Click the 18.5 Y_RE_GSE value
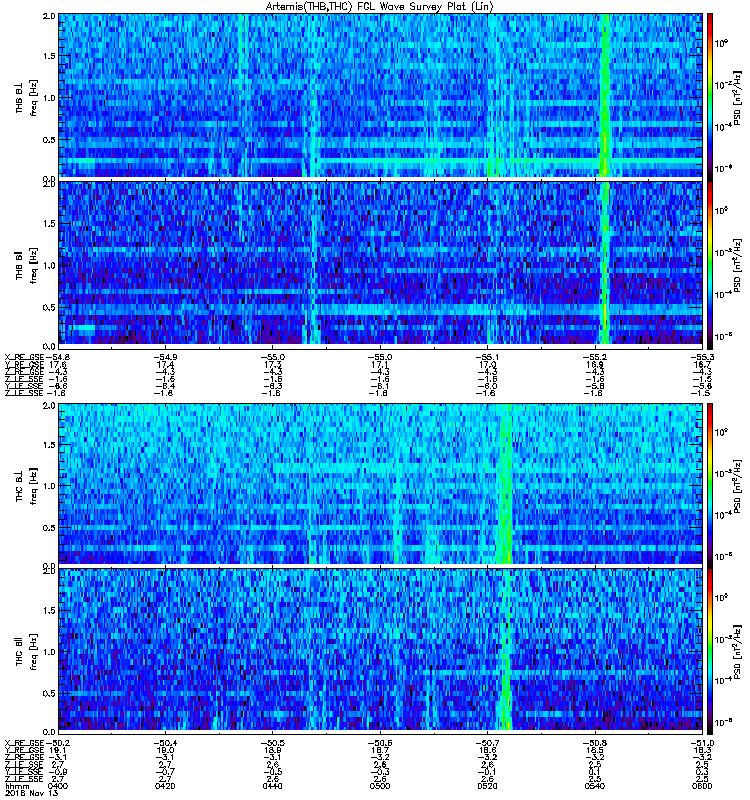Screen dimensions: 750x800 595,751
